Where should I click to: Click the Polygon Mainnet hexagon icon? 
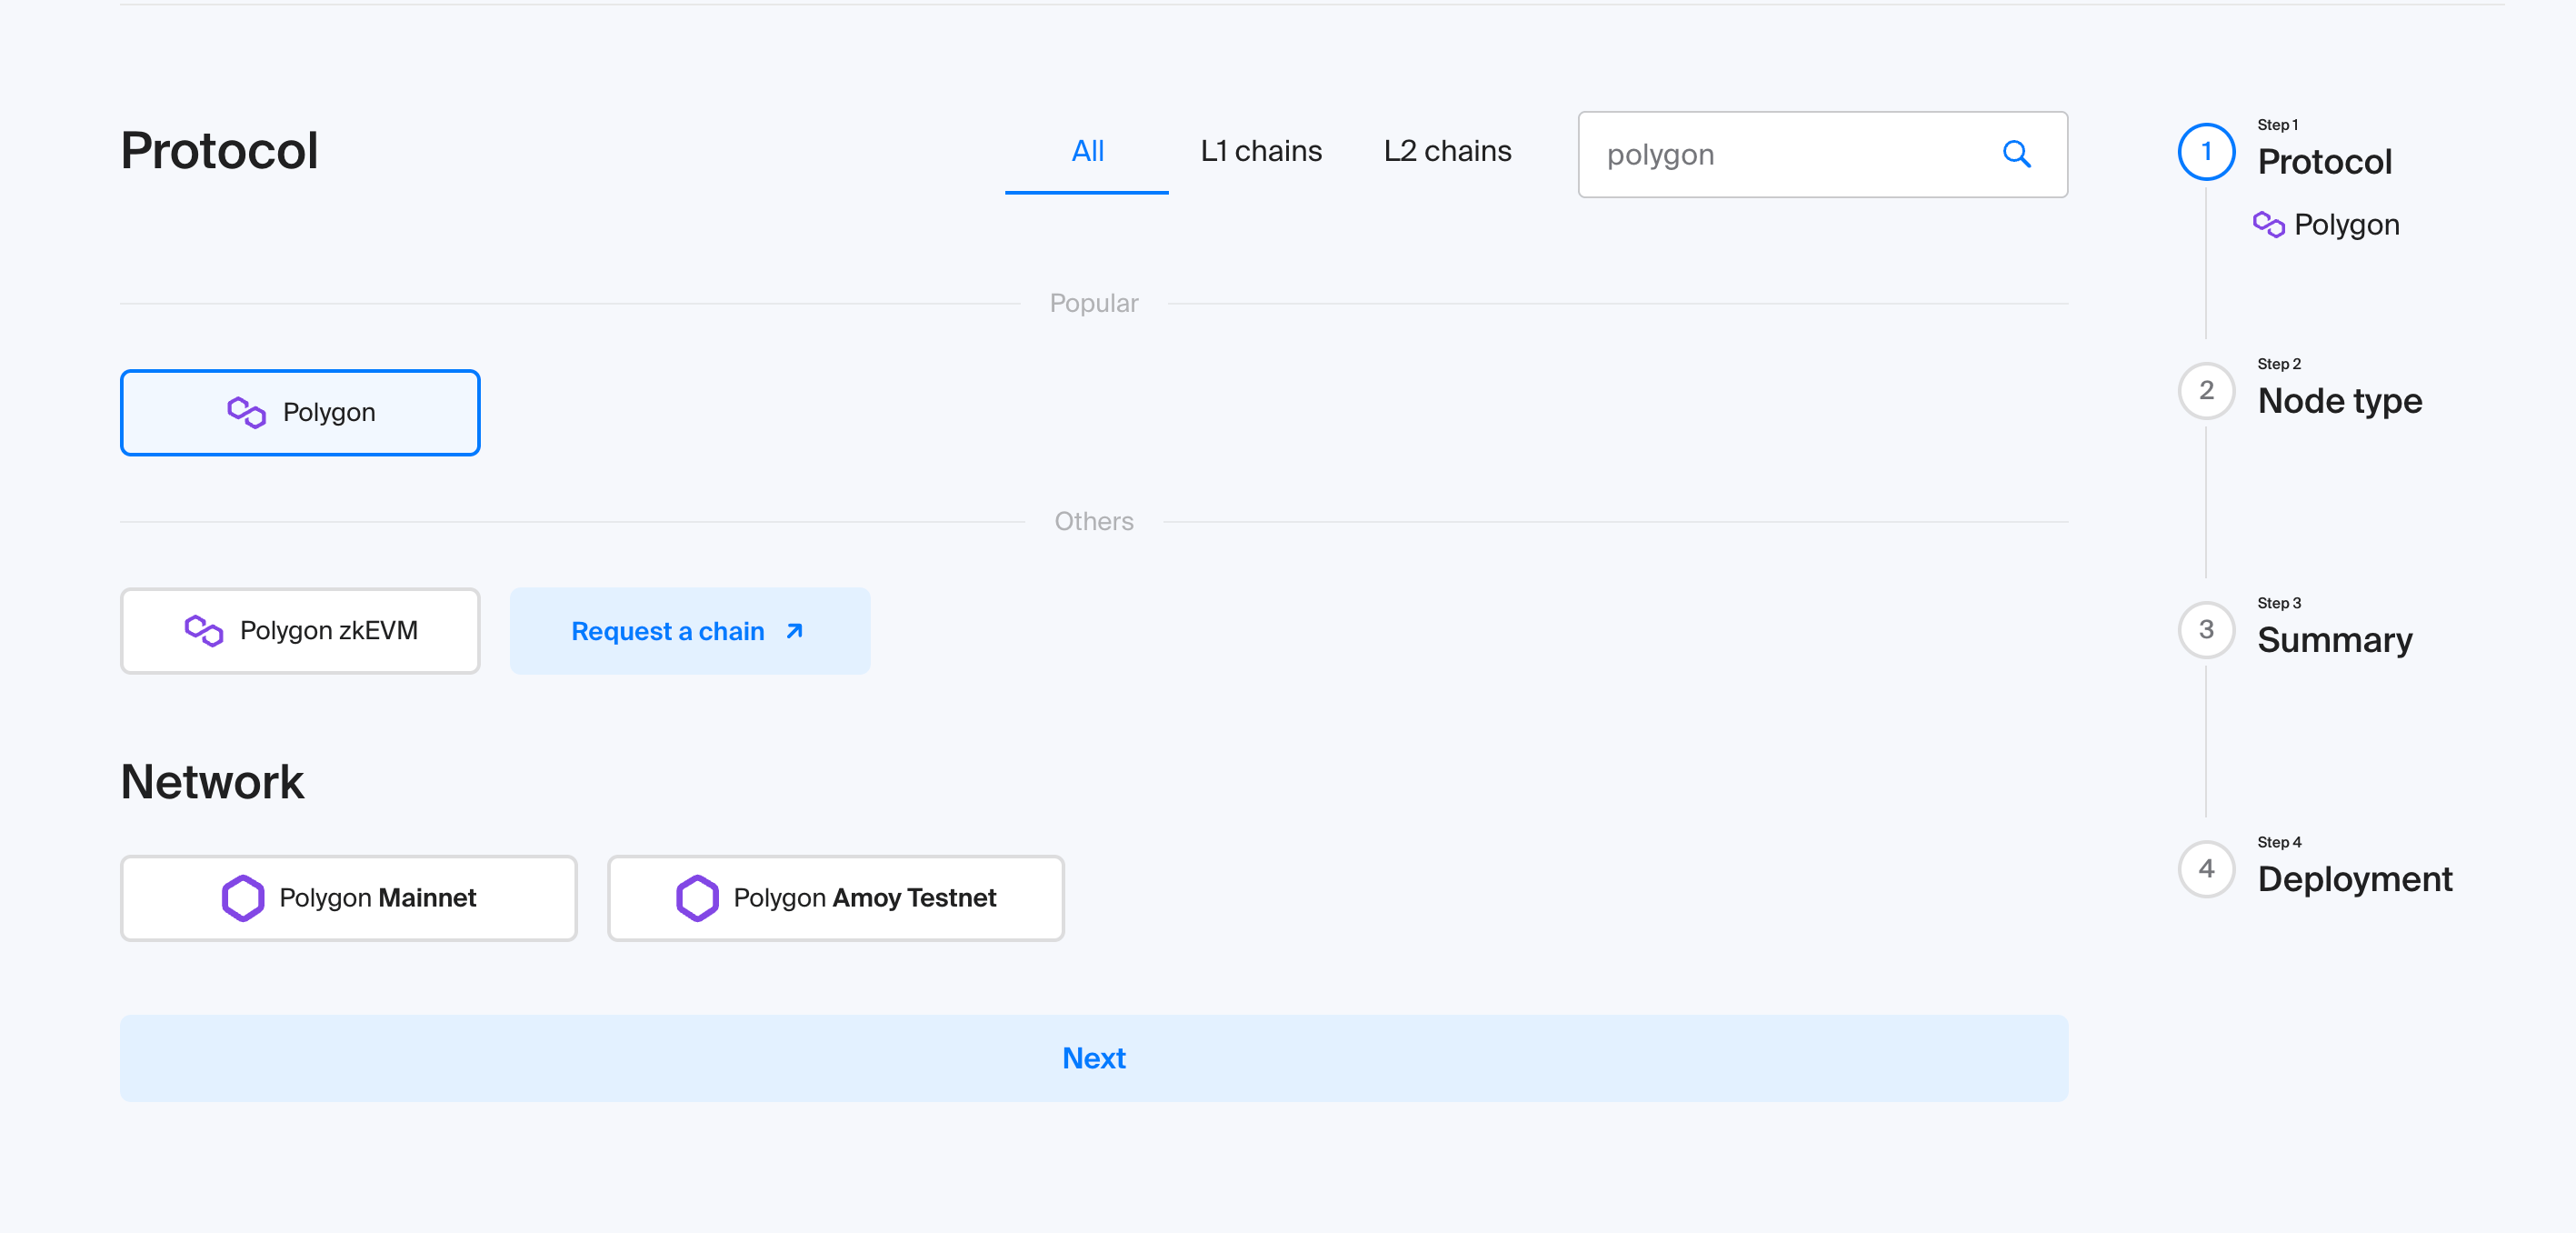[243, 897]
